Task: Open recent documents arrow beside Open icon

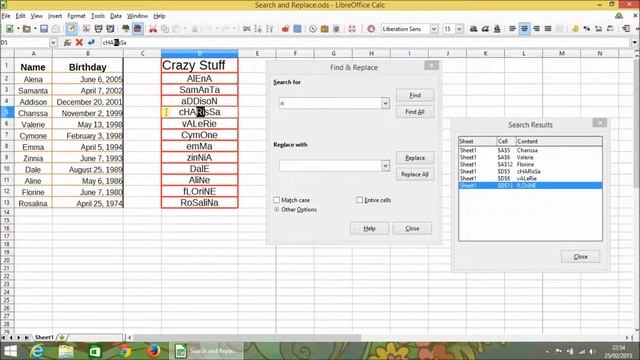Action: [35, 29]
